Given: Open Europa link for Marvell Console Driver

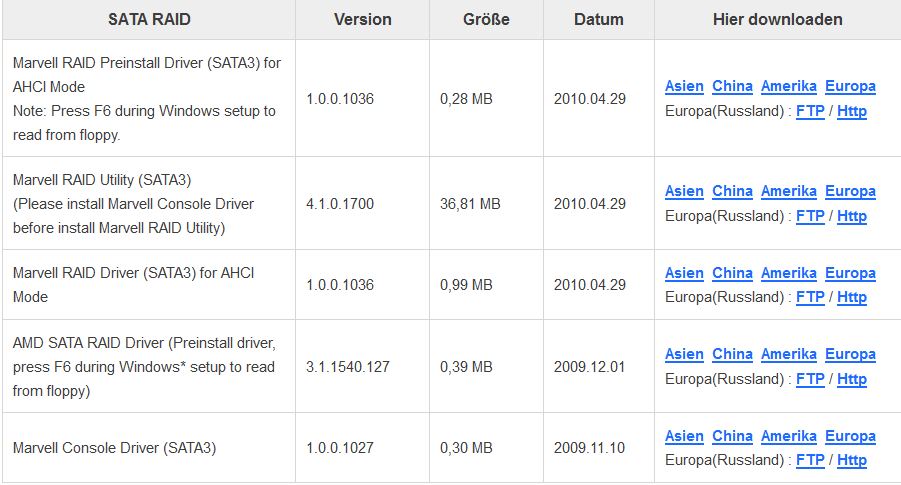Looking at the screenshot, I should pyautogui.click(x=850, y=436).
